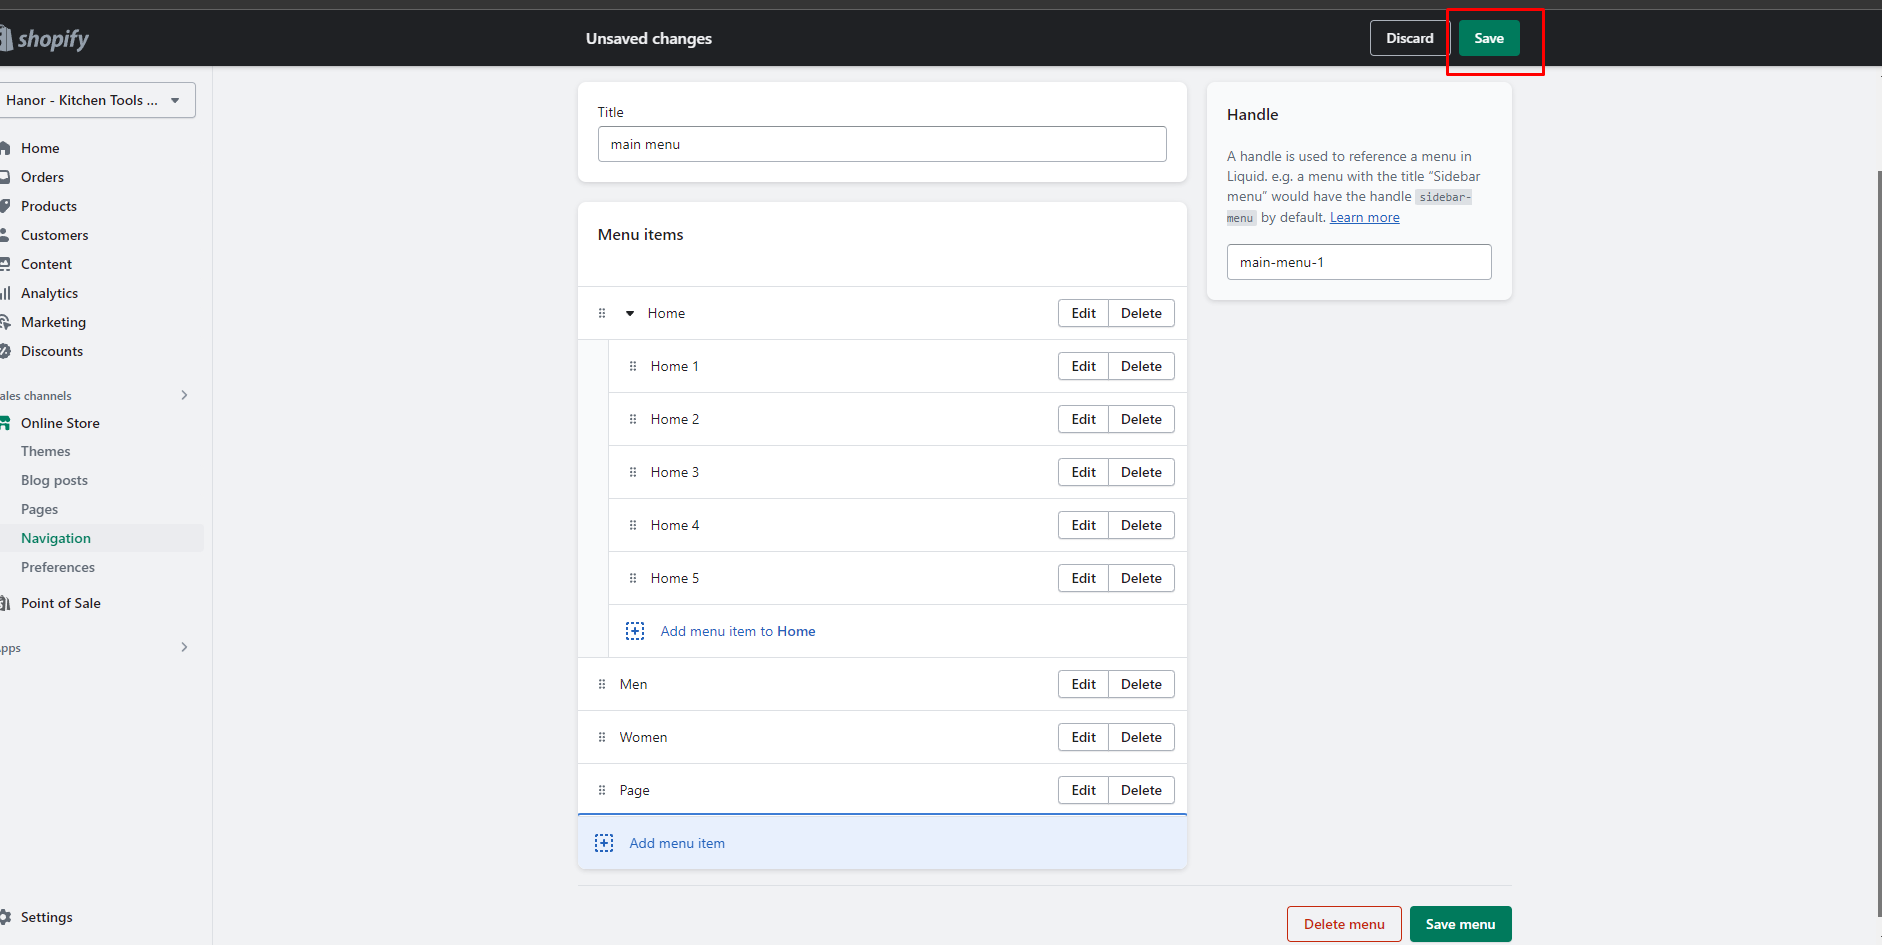Viewport: 1882px width, 945px height.
Task: Click the Delete menu button
Action: (x=1344, y=924)
